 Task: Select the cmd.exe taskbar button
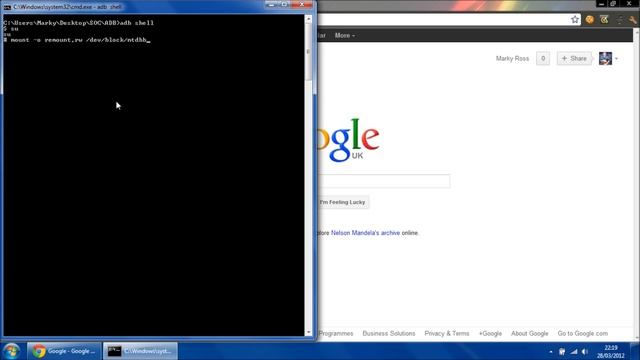[x=140, y=351]
